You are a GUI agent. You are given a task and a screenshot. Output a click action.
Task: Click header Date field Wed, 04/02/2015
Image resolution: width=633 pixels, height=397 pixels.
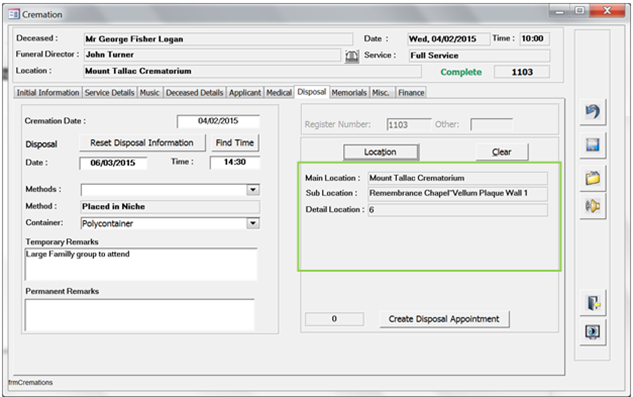pos(448,39)
